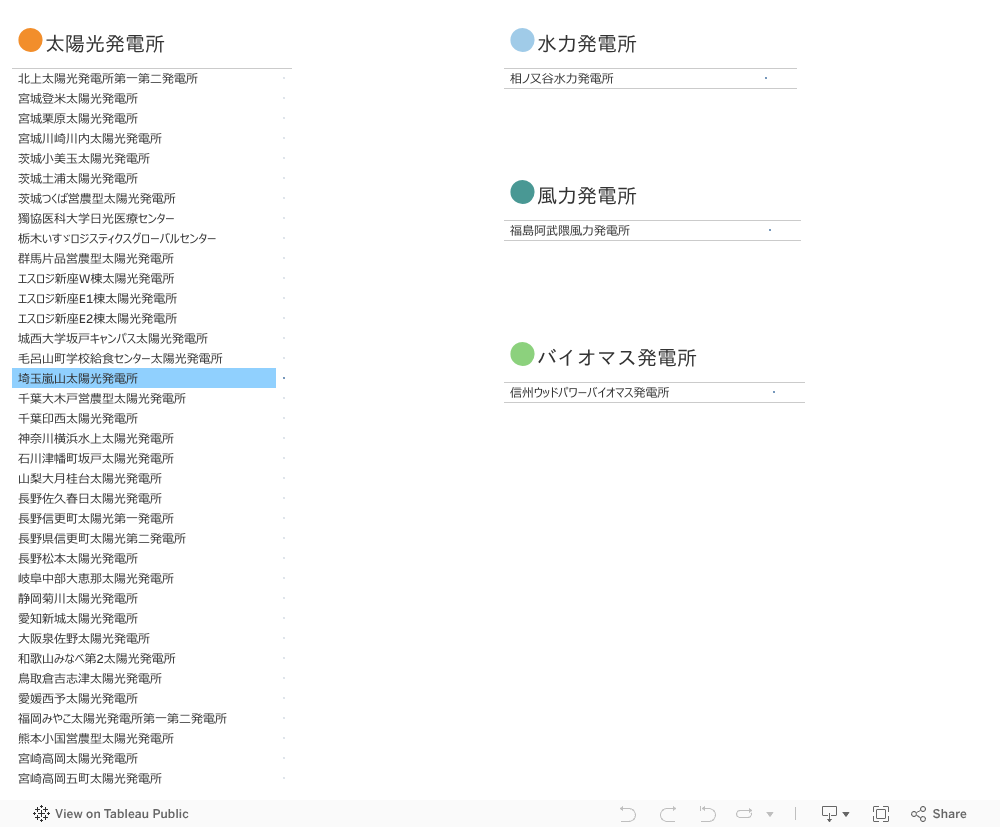
Task: Click the Tableau logo icon
Action: tap(41, 814)
